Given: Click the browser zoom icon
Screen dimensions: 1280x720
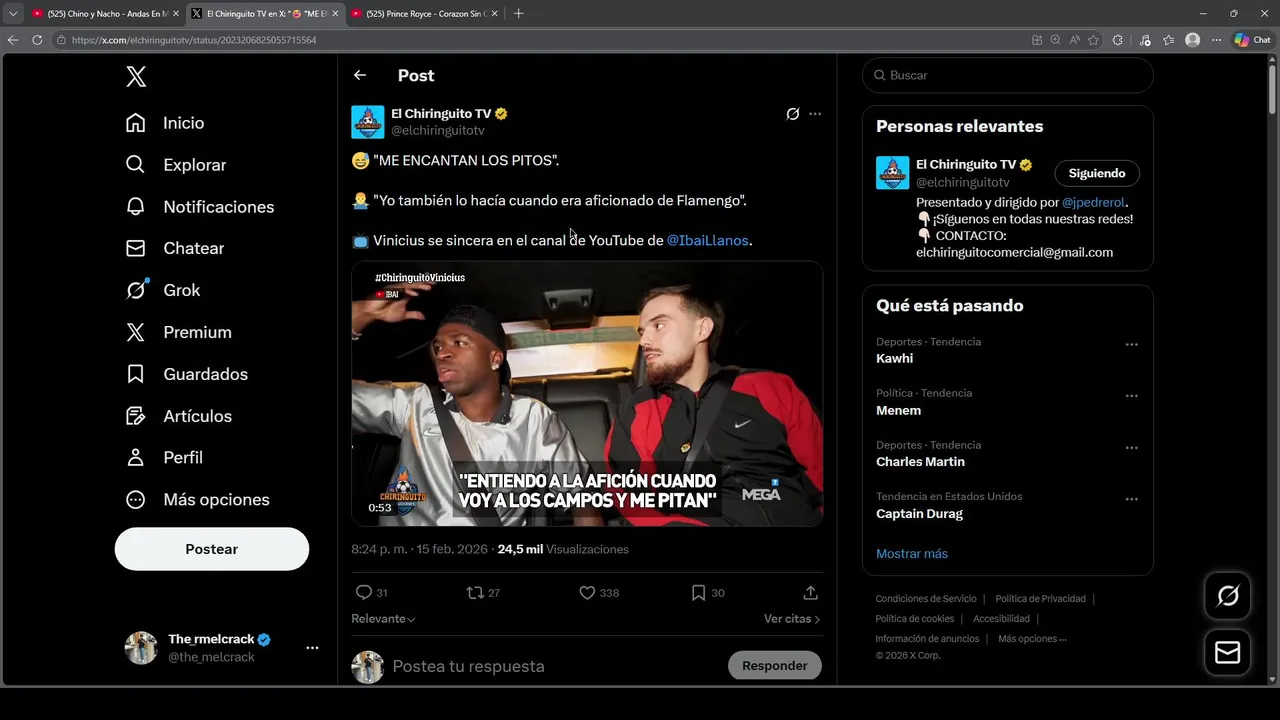Looking at the screenshot, I should pyautogui.click(x=1055, y=40).
